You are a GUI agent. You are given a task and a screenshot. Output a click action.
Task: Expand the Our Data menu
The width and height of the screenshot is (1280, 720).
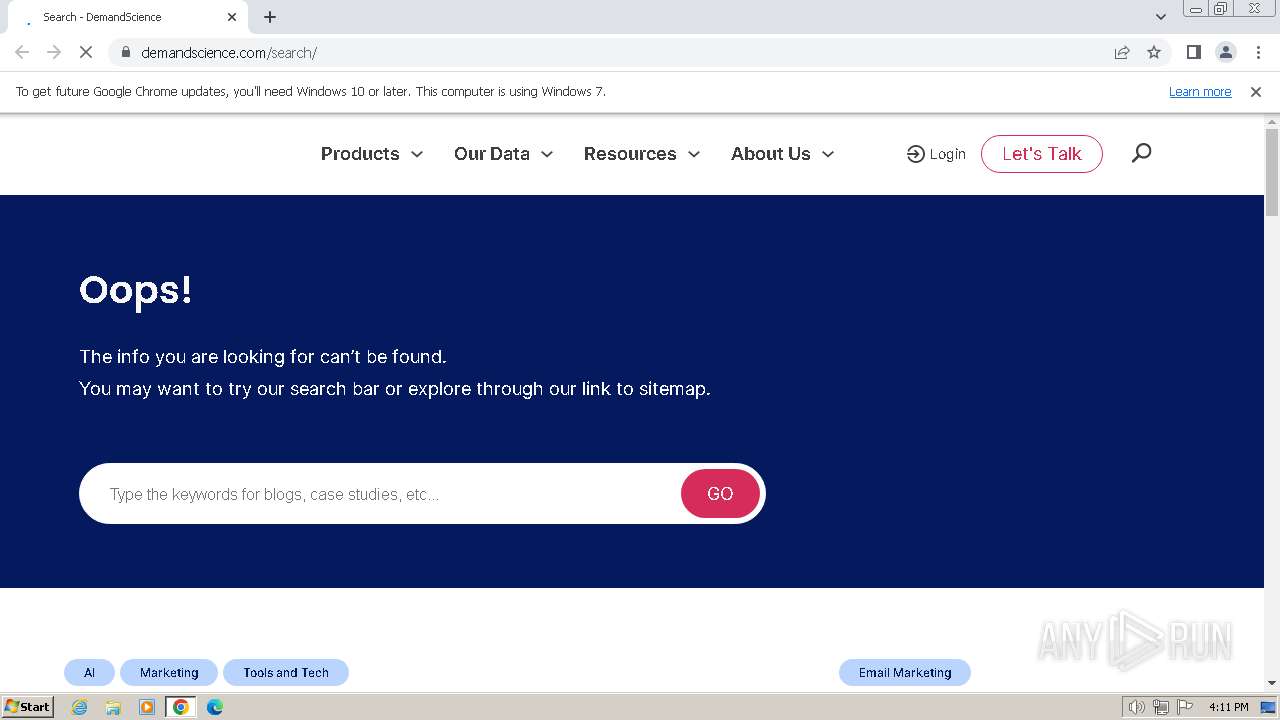pyautogui.click(x=503, y=154)
